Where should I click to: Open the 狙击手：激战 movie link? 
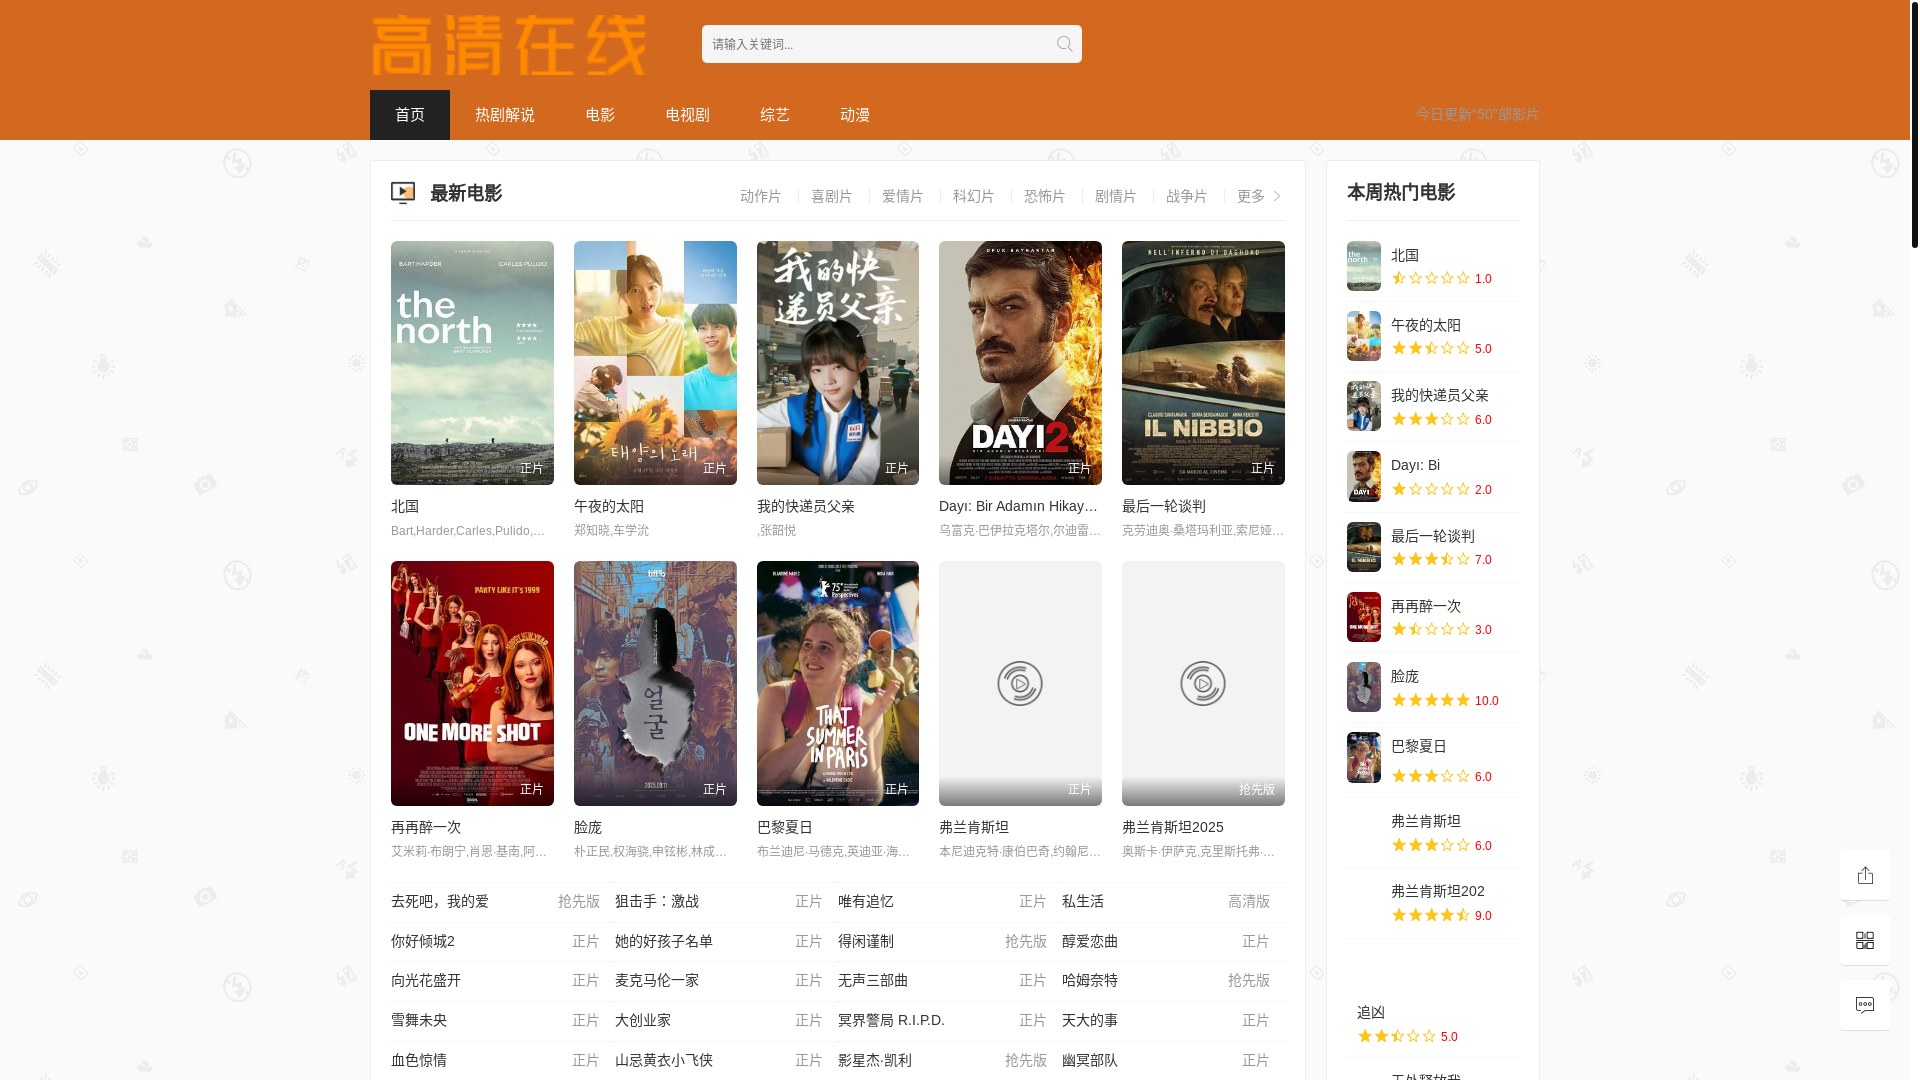[657, 901]
